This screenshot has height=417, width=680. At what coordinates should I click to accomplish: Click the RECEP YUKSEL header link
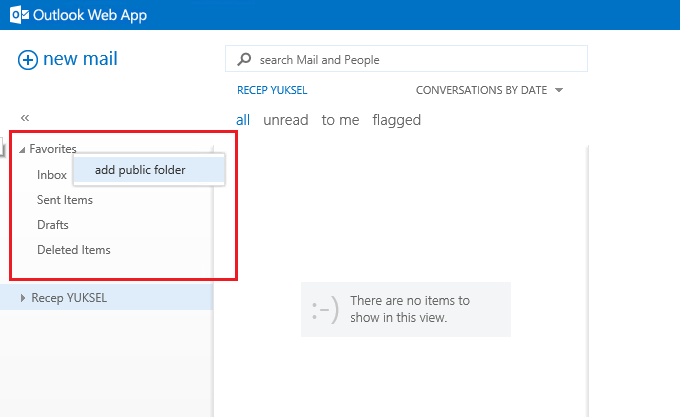272,90
